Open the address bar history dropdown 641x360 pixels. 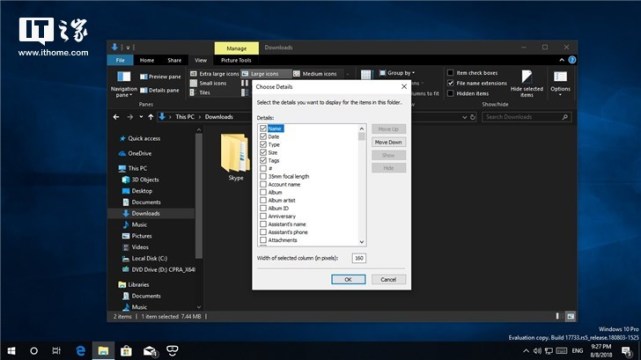(x=464, y=117)
